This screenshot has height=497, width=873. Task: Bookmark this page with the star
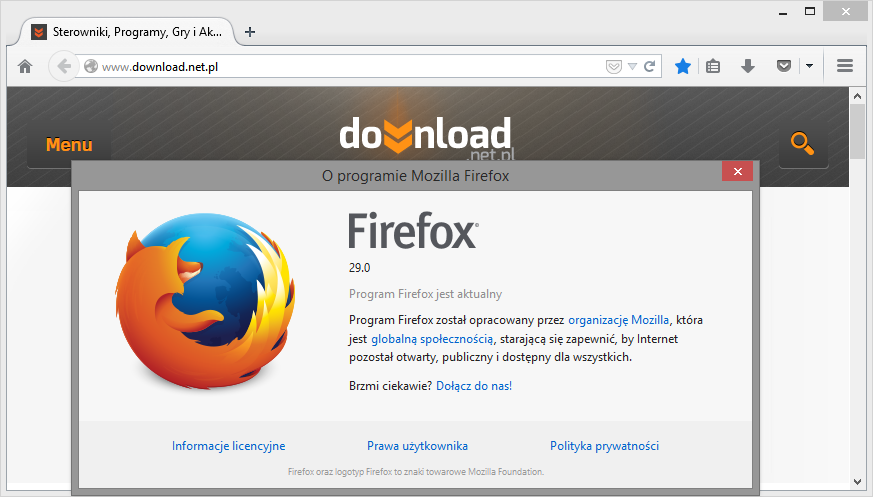click(x=683, y=67)
